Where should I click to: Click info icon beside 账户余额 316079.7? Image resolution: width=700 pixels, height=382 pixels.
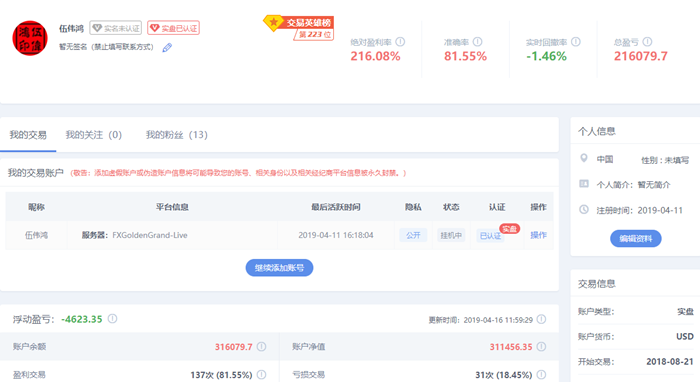262,346
